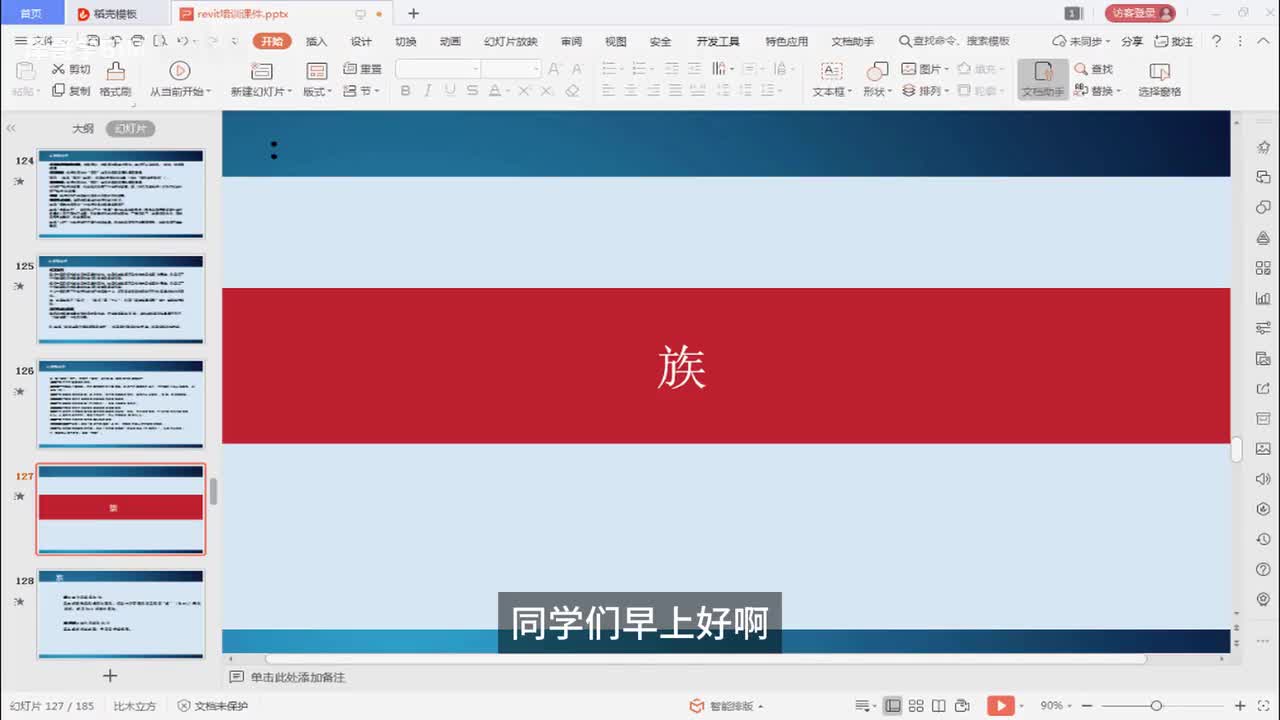The height and width of the screenshot is (720, 1280).
Task: Open the 动画 ribbon tab
Action: 450,41
